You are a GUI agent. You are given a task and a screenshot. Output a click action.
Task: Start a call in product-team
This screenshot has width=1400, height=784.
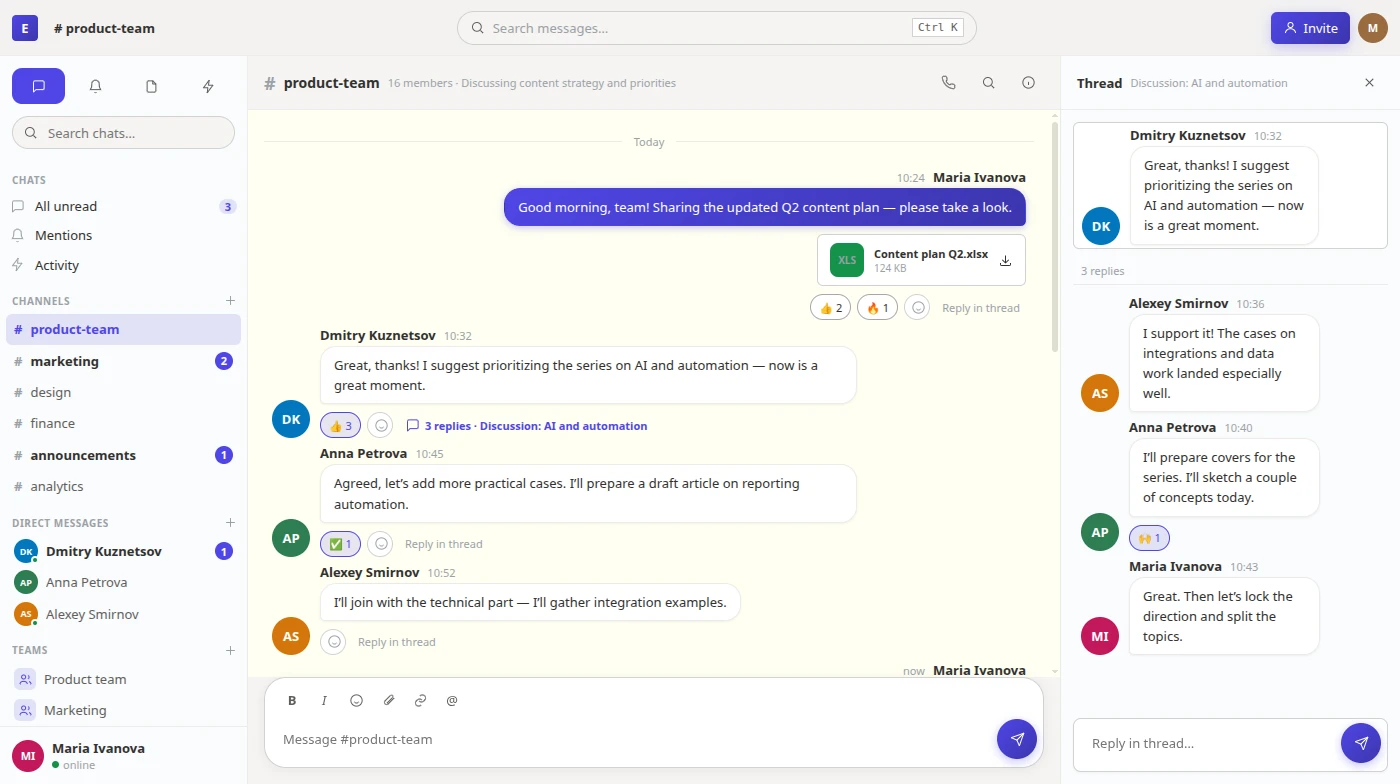pyautogui.click(x=948, y=83)
